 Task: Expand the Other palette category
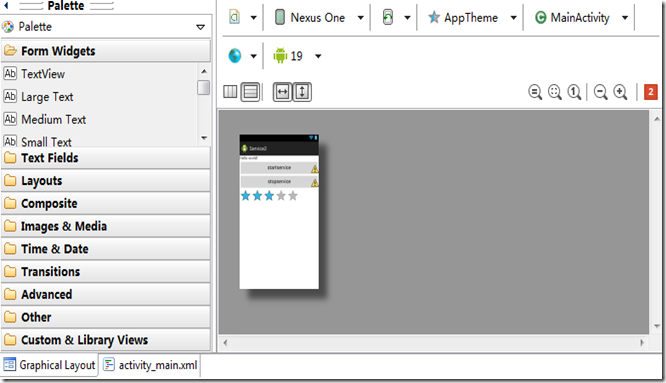106,317
